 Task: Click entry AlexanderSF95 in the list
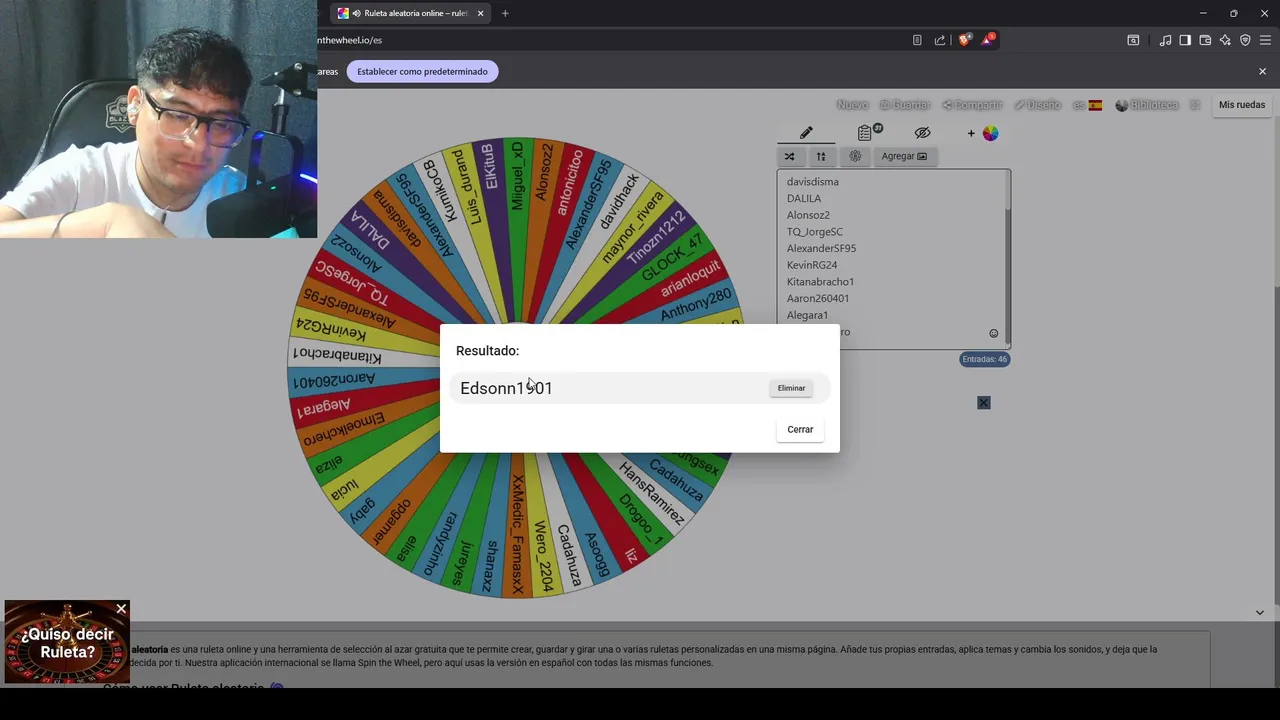[x=821, y=248]
